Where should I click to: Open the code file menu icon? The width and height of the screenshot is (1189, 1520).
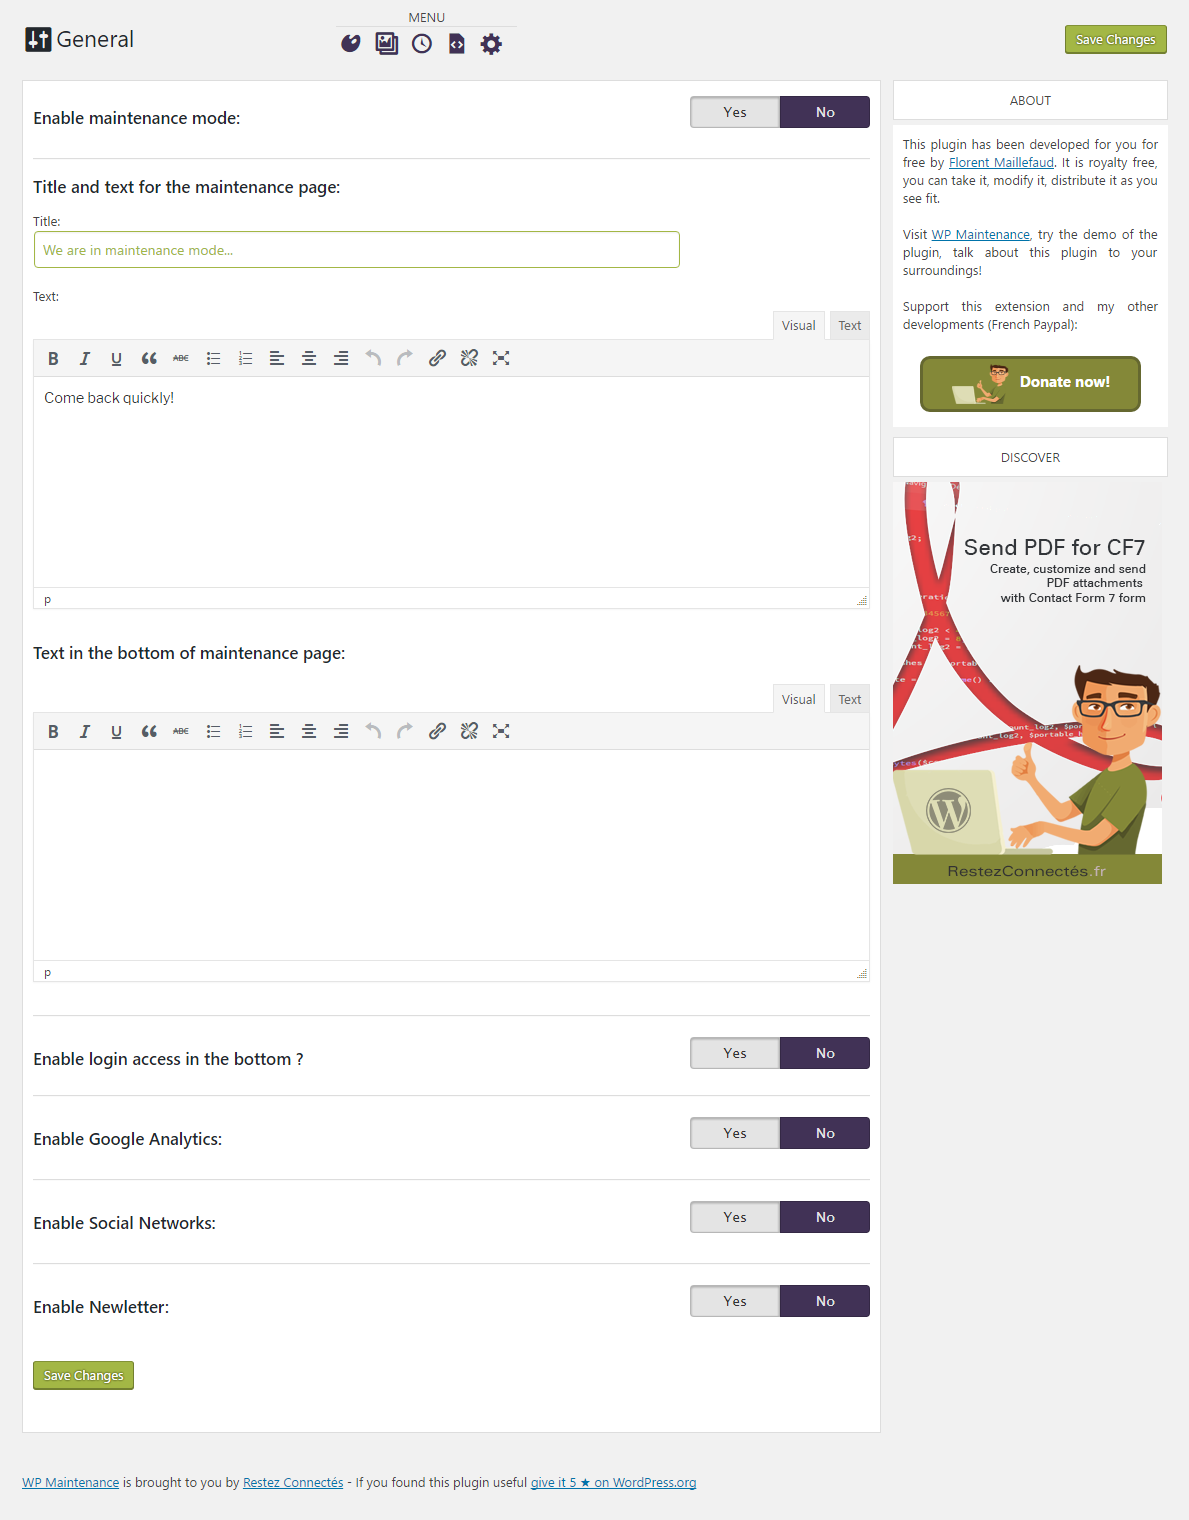click(457, 43)
